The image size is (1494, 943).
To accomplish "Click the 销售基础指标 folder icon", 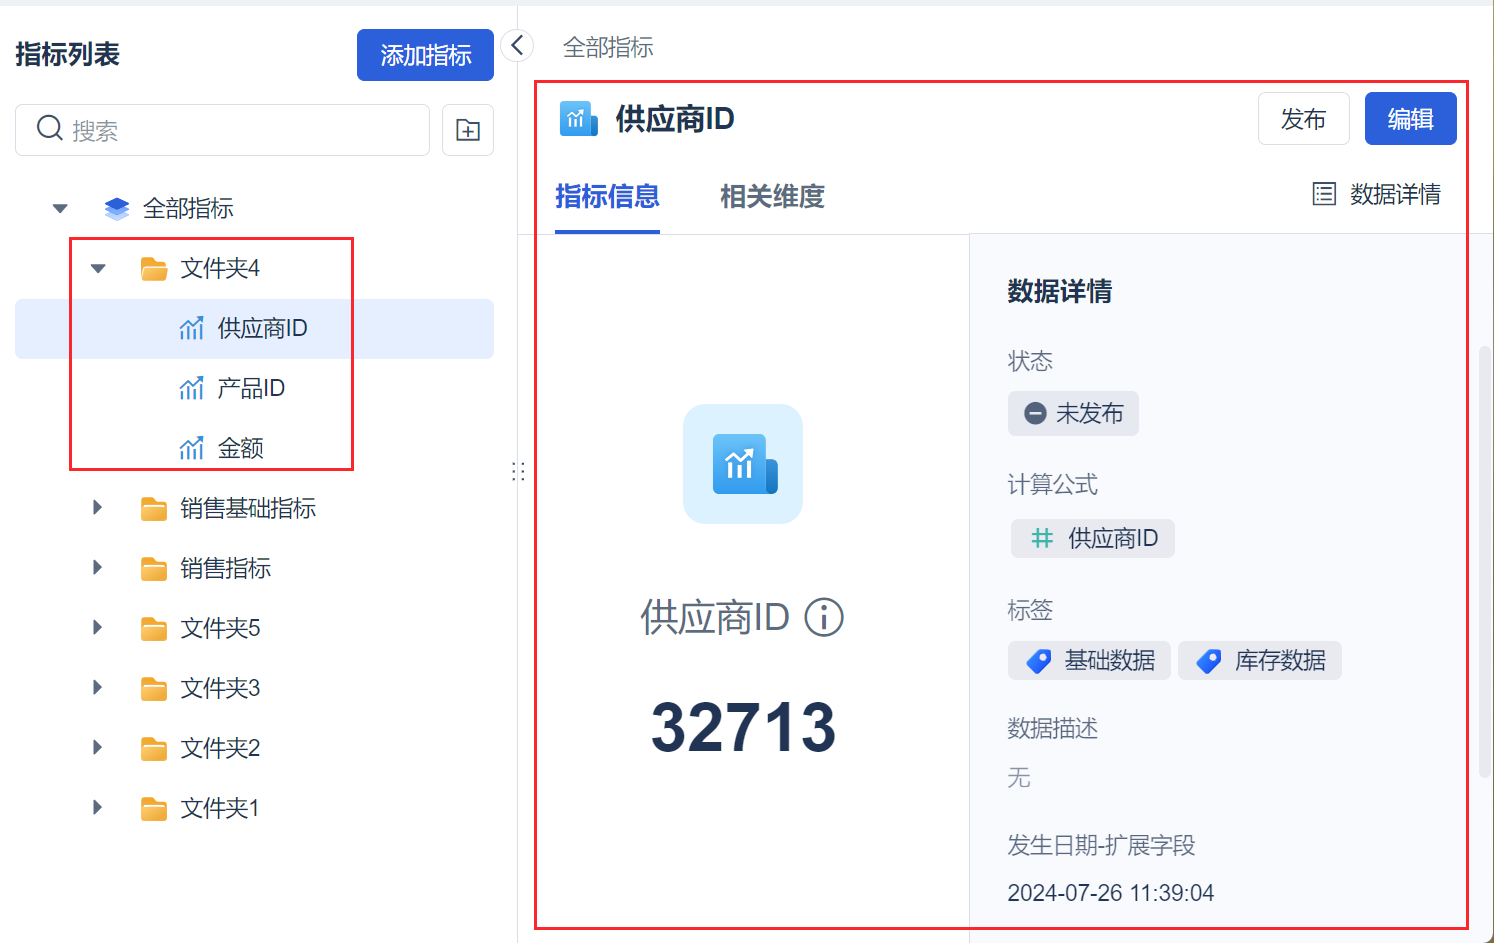I will (154, 509).
